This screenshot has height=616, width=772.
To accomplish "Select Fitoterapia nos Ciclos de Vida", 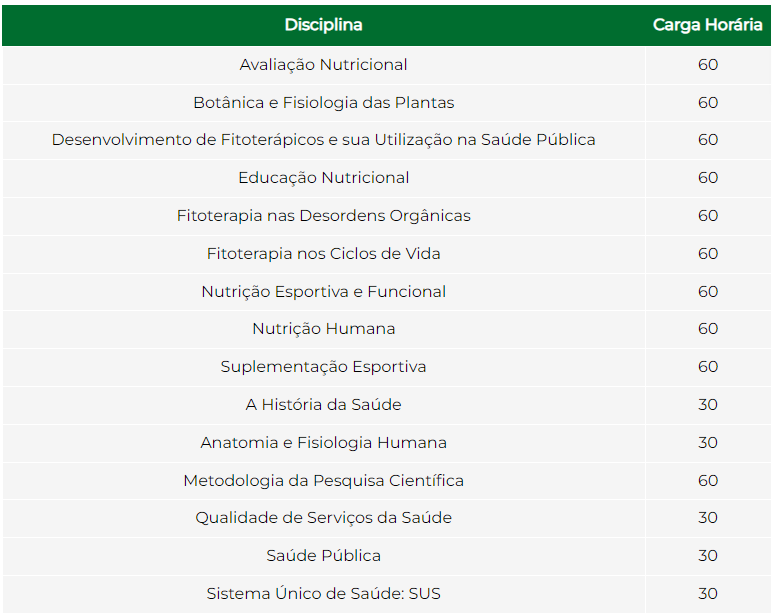I will pyautogui.click(x=323, y=254).
